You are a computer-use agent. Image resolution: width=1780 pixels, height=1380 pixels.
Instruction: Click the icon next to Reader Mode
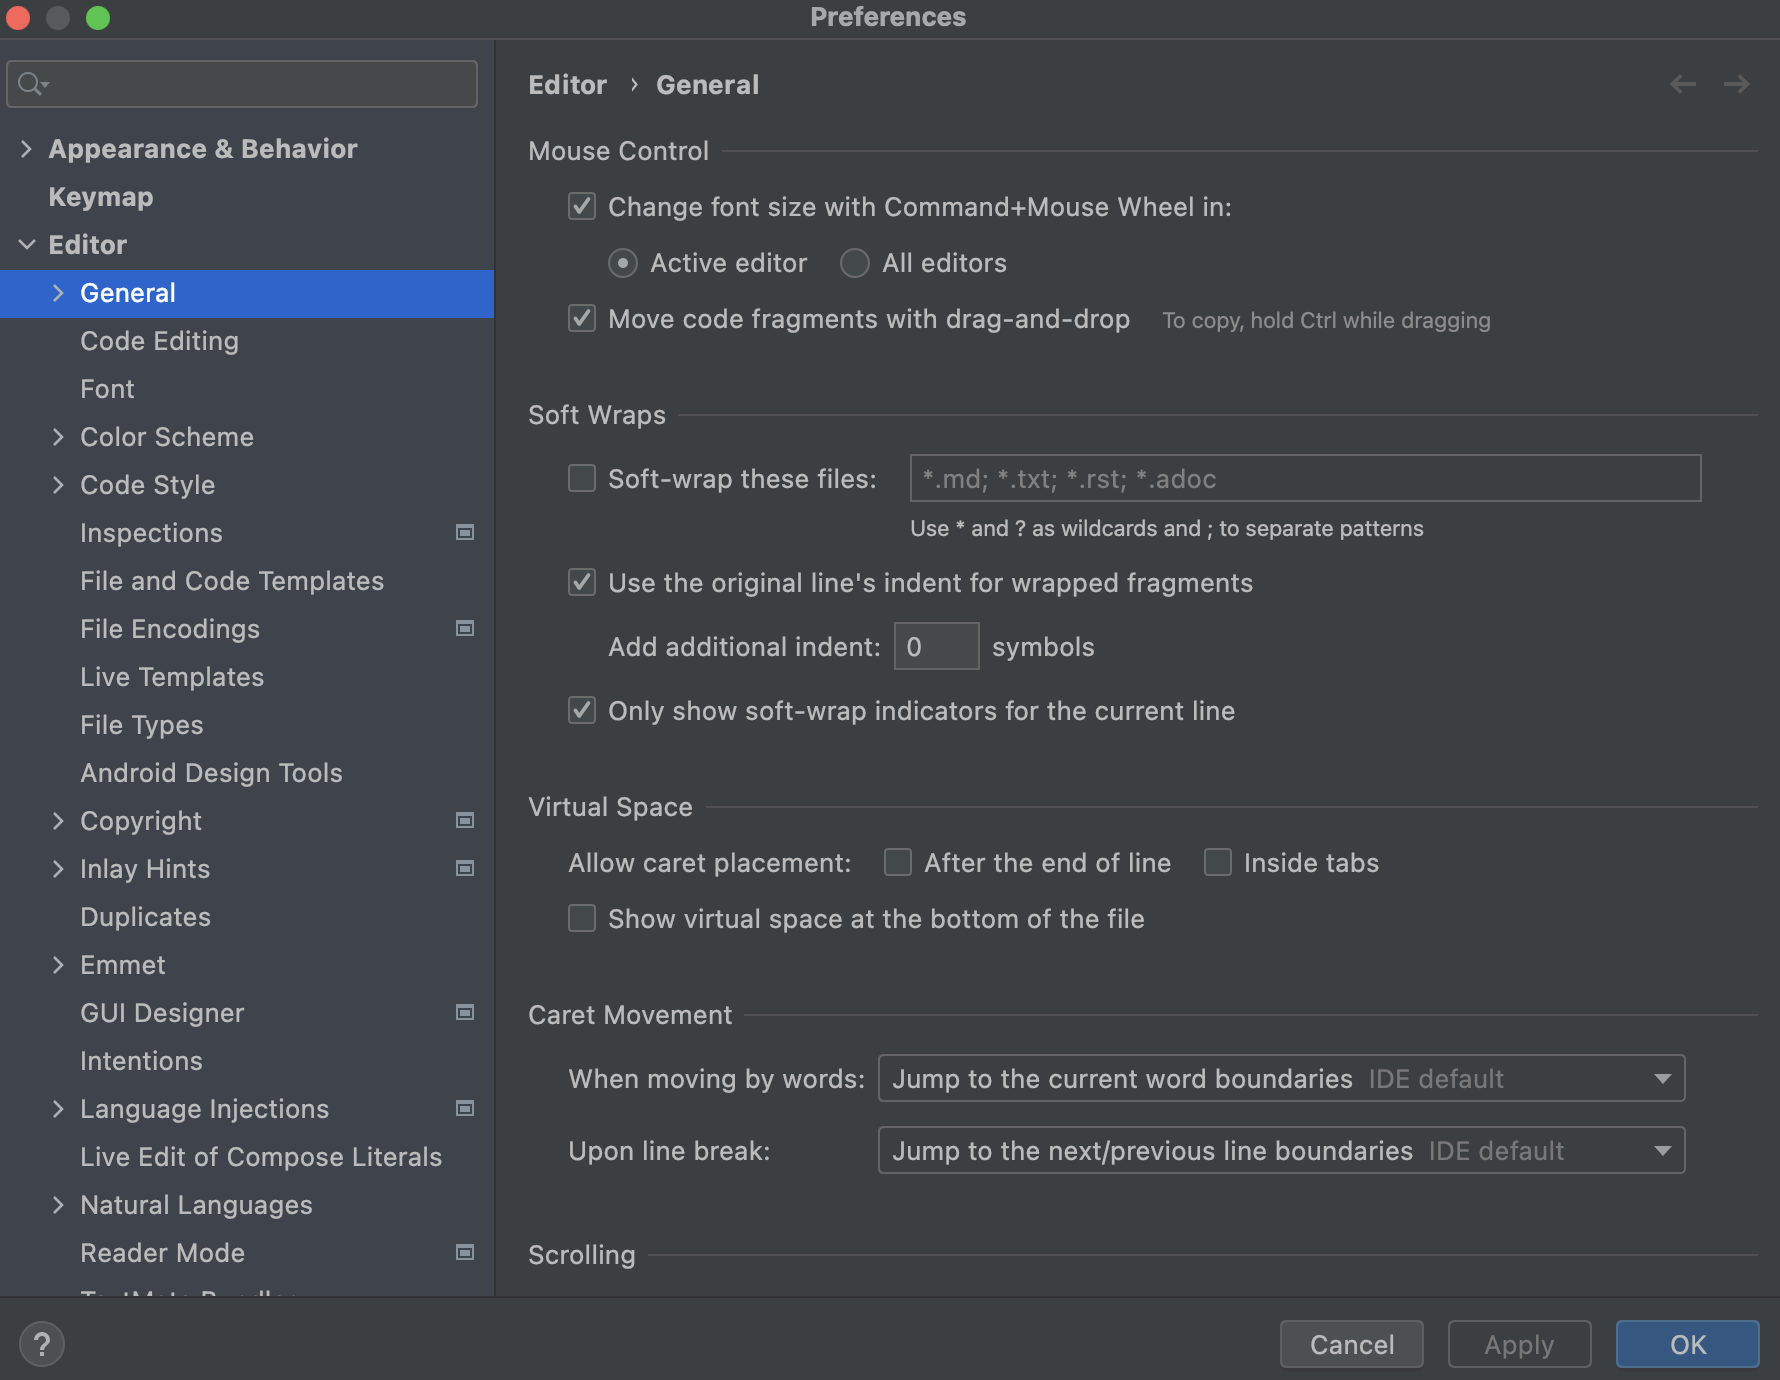464,1252
